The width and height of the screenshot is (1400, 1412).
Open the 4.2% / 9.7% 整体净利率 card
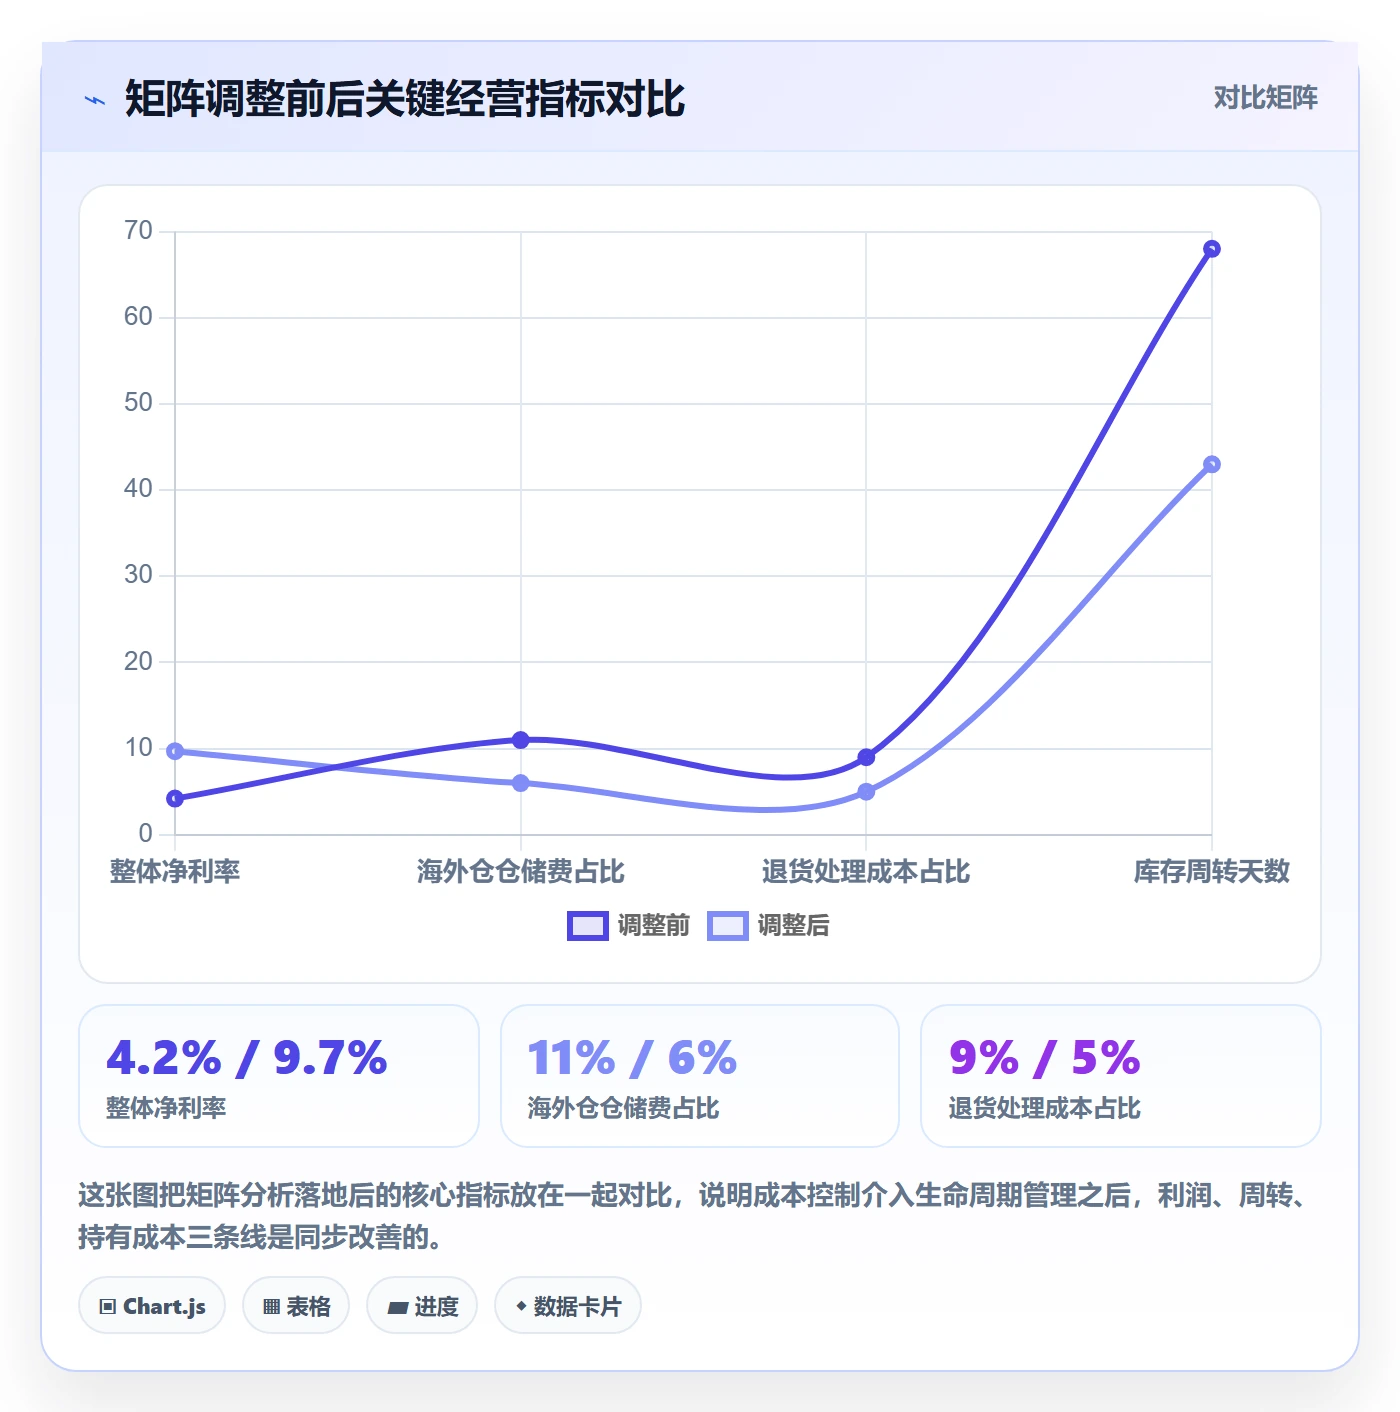(x=279, y=1076)
